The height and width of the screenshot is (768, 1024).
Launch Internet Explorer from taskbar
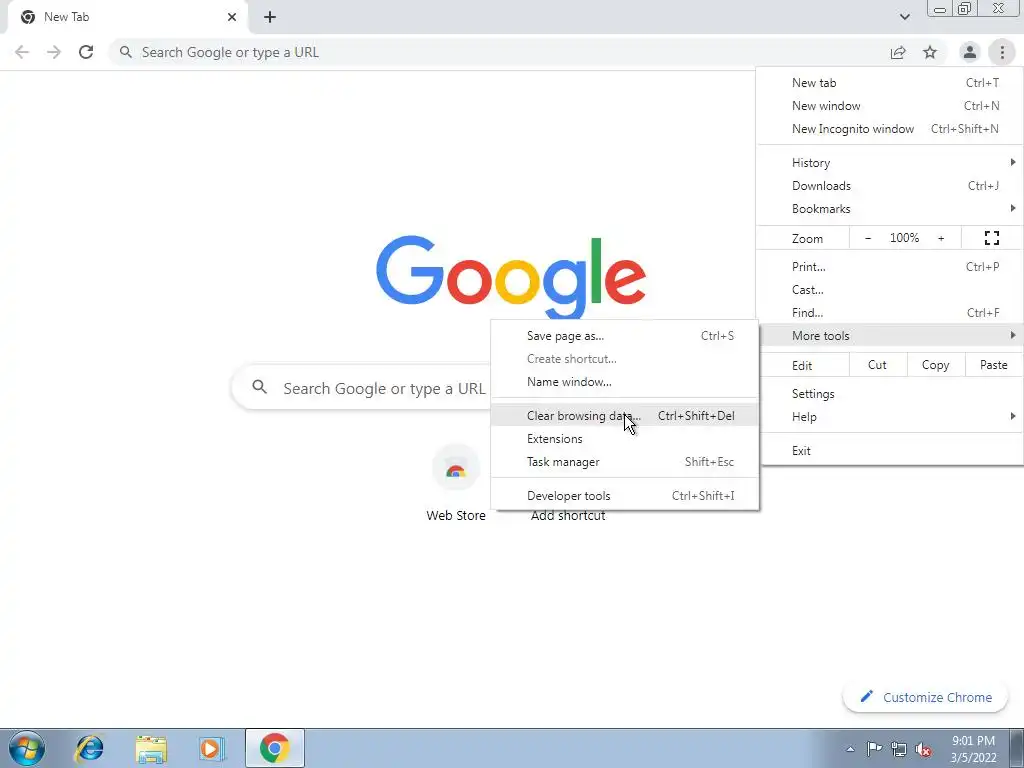coord(89,748)
